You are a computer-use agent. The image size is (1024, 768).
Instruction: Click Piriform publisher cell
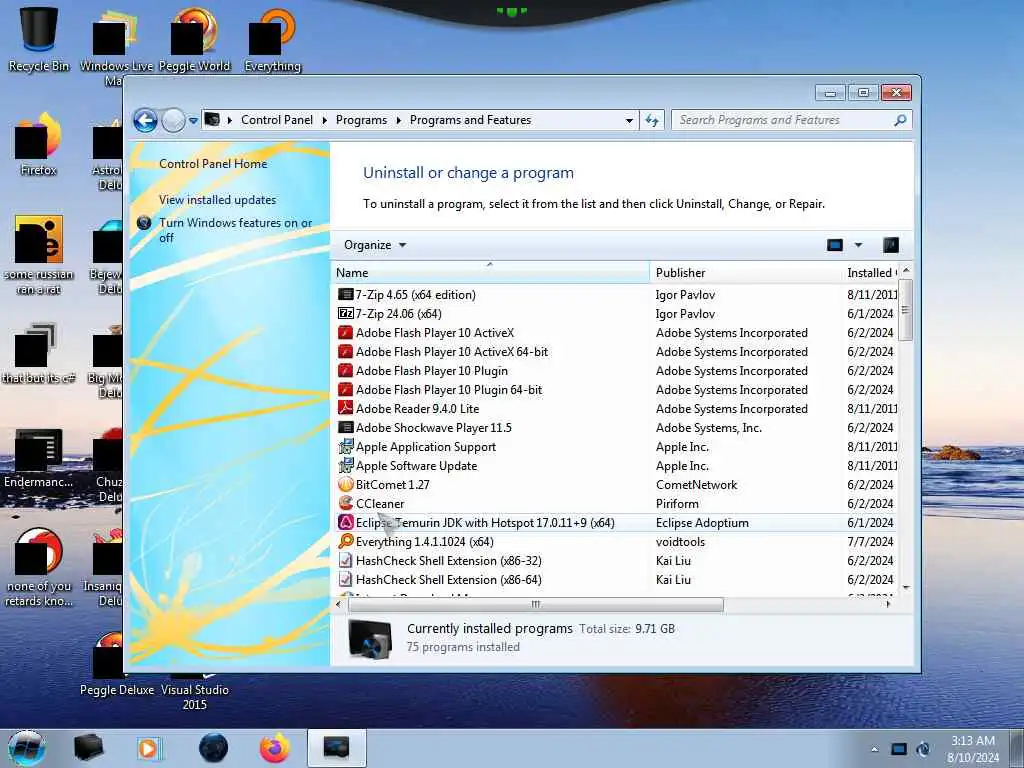point(677,504)
